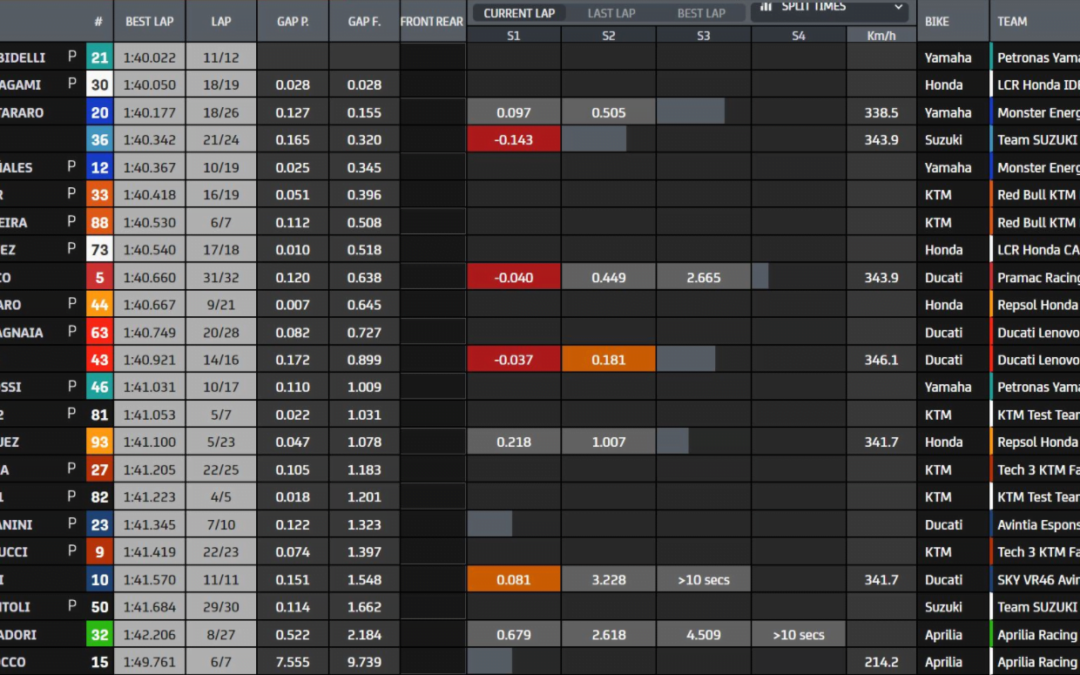Image resolution: width=1080 pixels, height=675 pixels.
Task: Switch to the CURRENT LAP tab
Action: point(519,13)
